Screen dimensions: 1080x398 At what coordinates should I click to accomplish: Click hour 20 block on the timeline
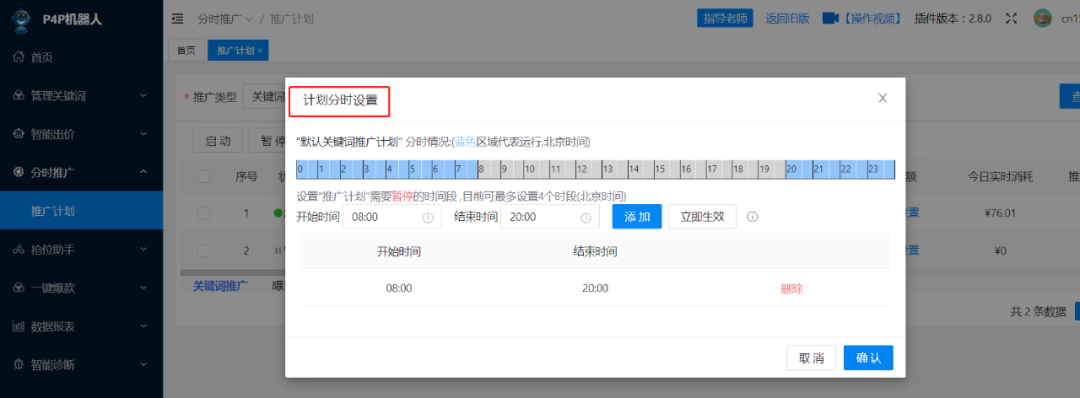coord(798,169)
